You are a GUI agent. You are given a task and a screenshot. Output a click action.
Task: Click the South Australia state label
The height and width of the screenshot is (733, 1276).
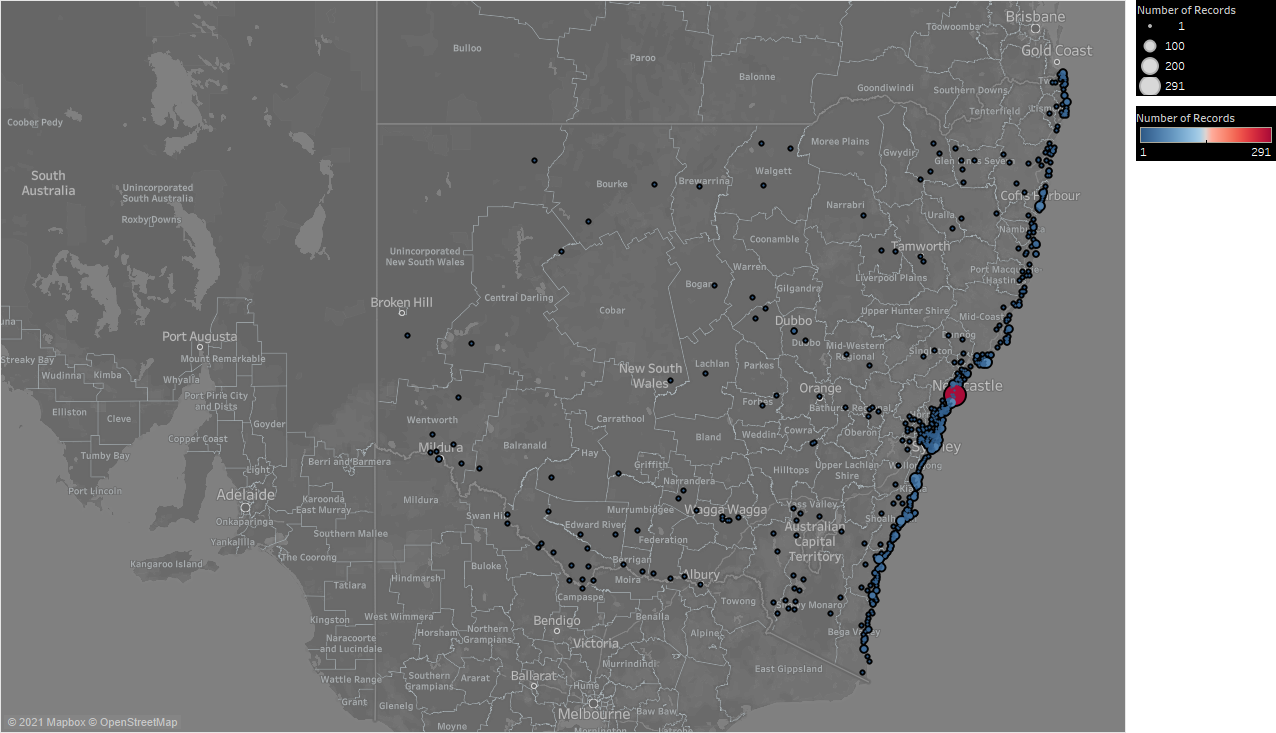tap(48, 183)
